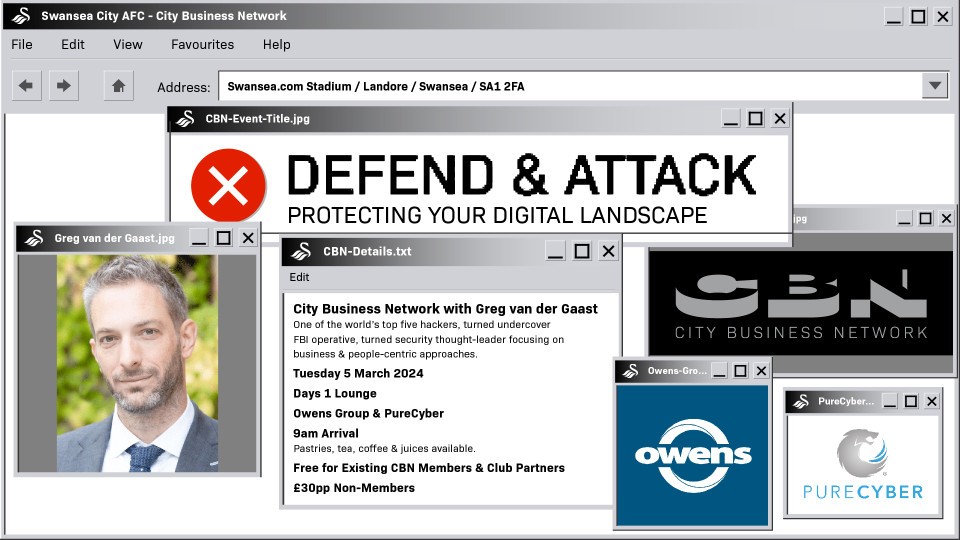Click the PureCyber logo image
This screenshot has width=960, height=540.
tap(862, 464)
